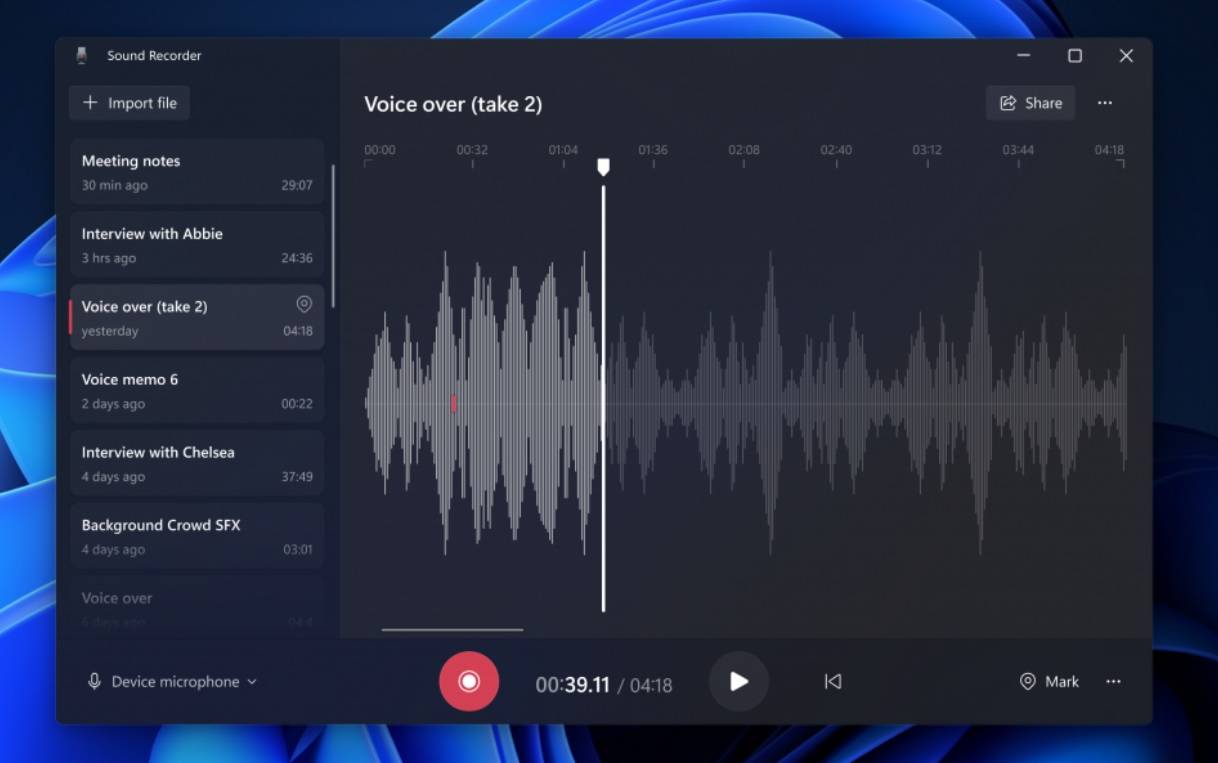The image size is (1218, 763).
Task: Select the Meeting notes recording
Action: (x=197, y=171)
